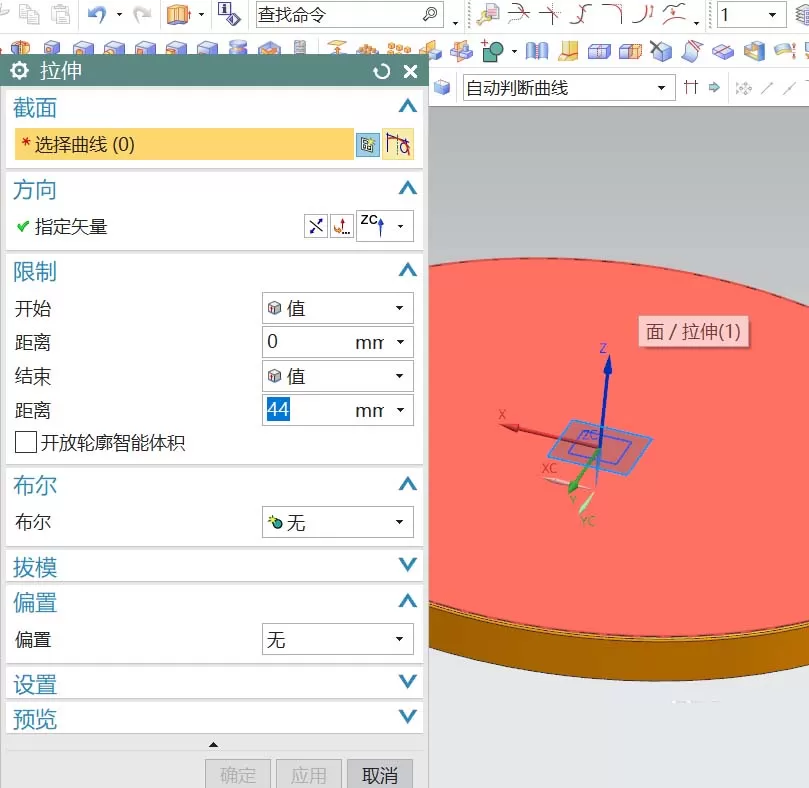This screenshot has height=788, width=809.
Task: Enable the 开放轮廓智能体积 checkbox
Action: pos(25,442)
